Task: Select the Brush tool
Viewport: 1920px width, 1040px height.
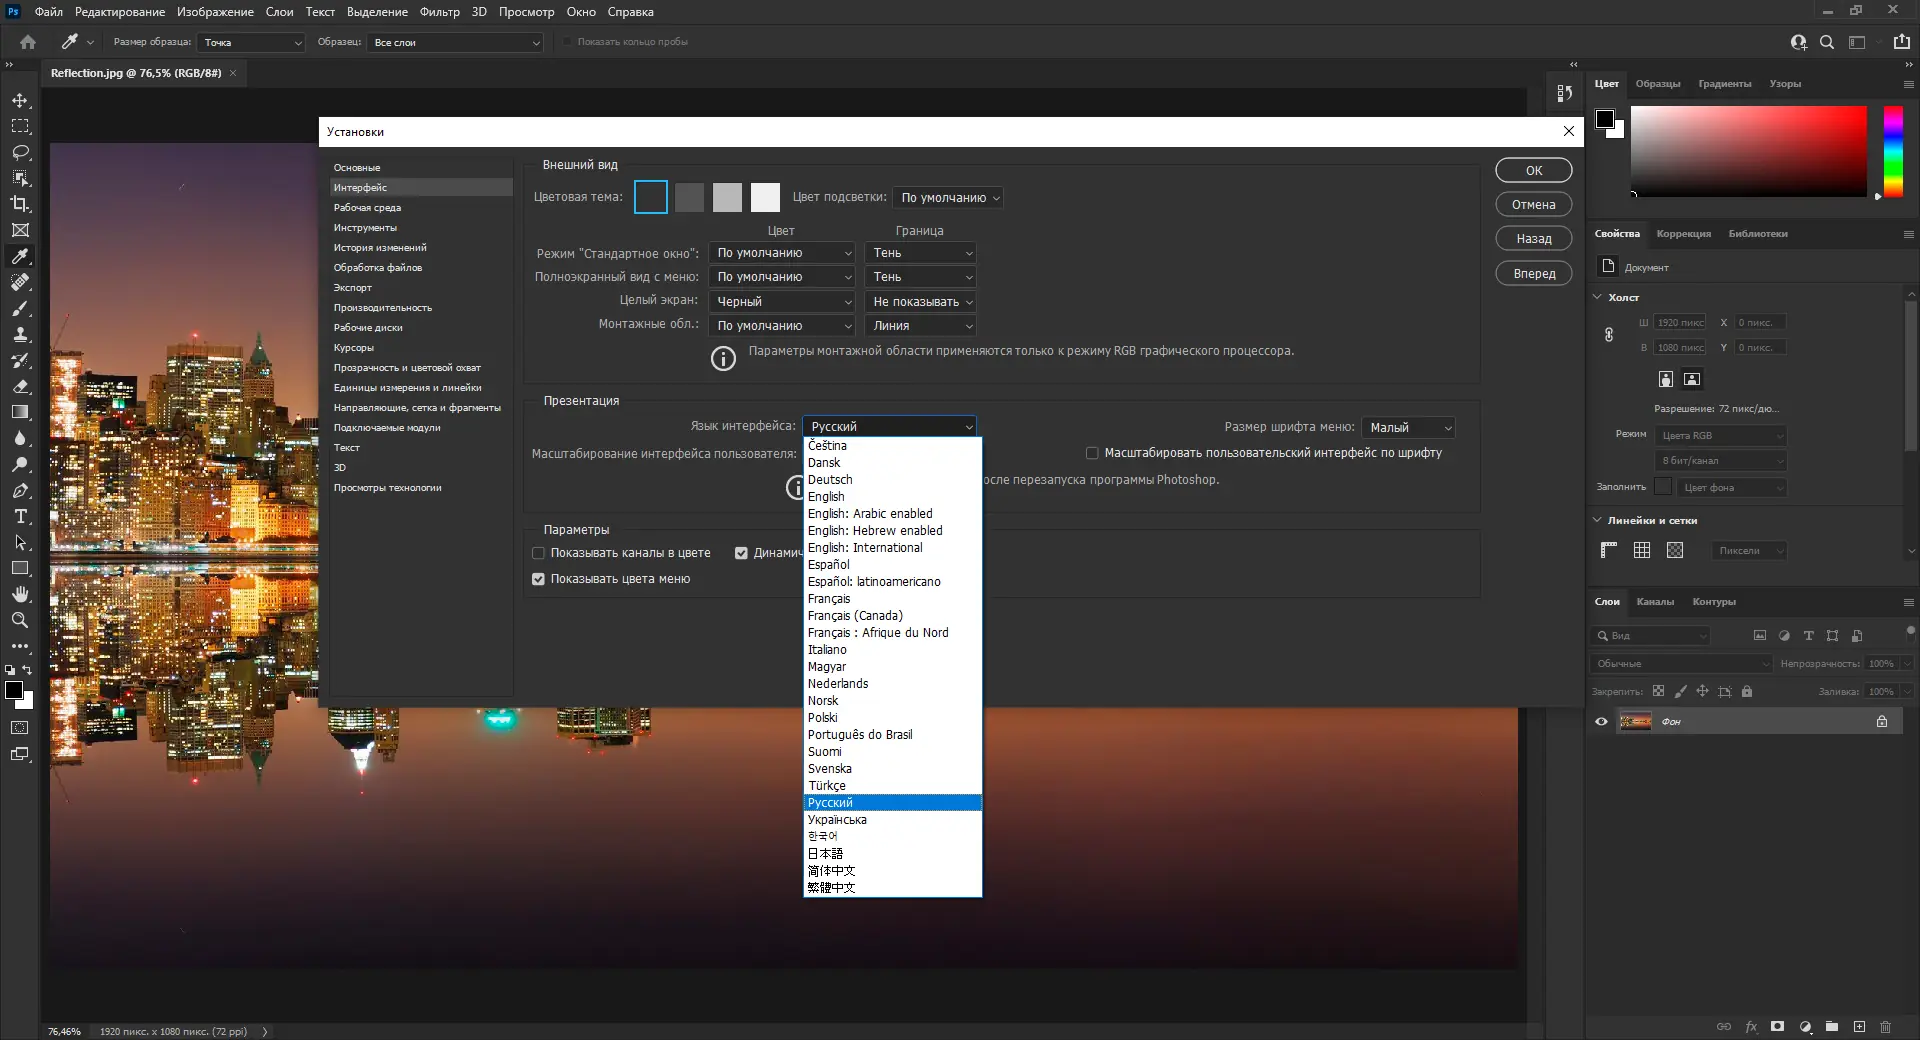Action: (20, 308)
